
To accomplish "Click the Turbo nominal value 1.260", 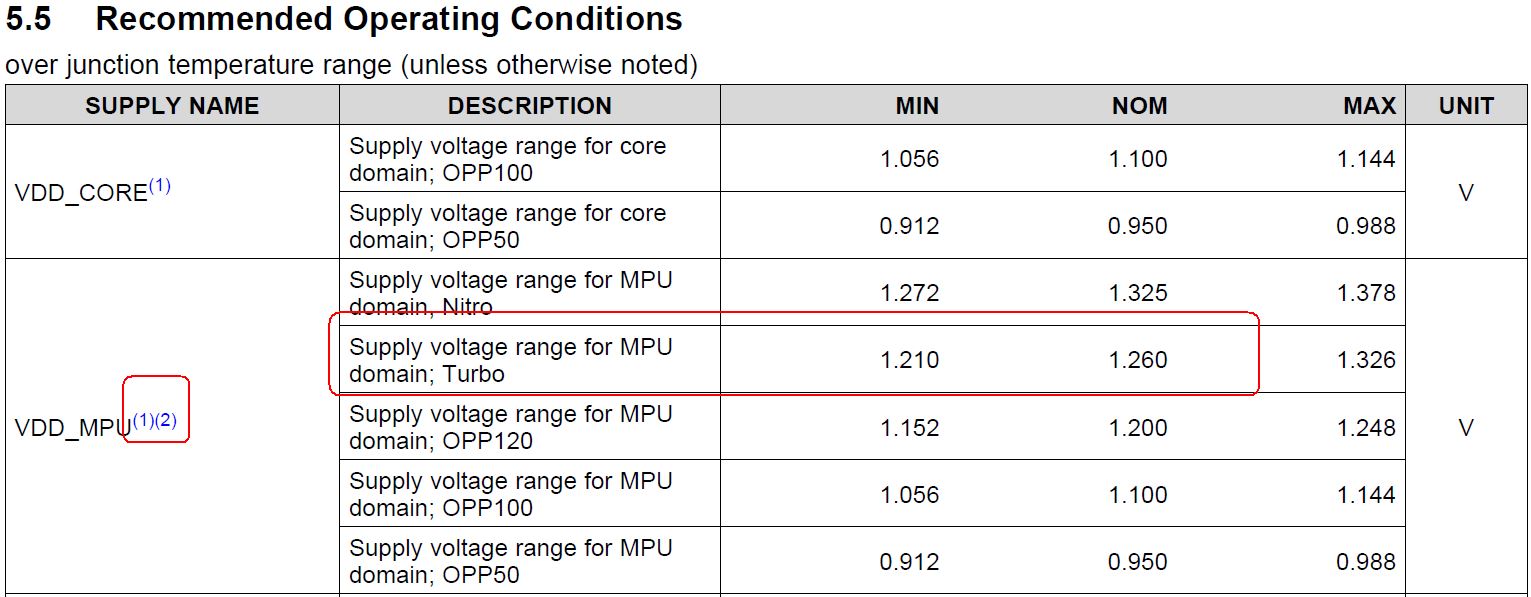I will (x=1138, y=360).
